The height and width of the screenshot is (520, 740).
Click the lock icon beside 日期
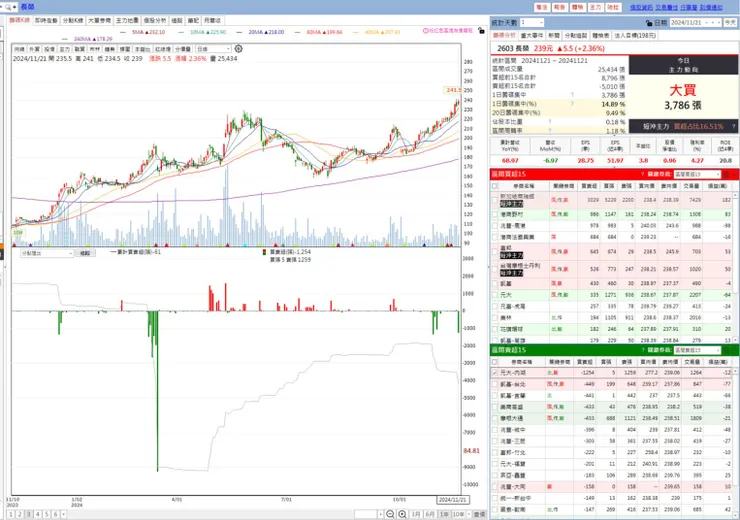click(649, 23)
